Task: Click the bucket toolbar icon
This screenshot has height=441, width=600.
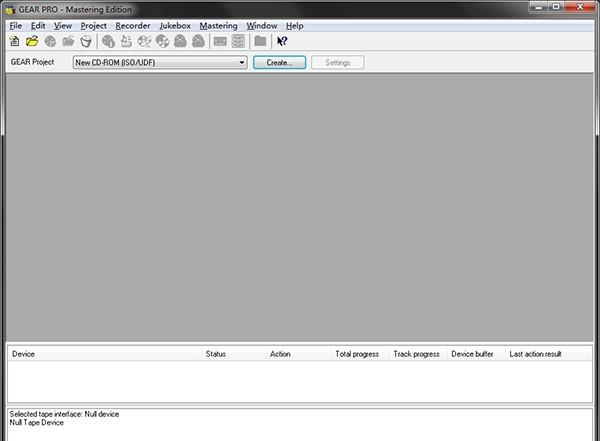Action: (x=86, y=41)
